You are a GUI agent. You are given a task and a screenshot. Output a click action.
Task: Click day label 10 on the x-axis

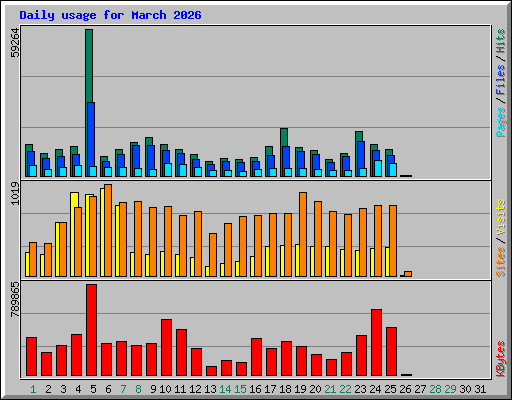pyautogui.click(x=165, y=389)
